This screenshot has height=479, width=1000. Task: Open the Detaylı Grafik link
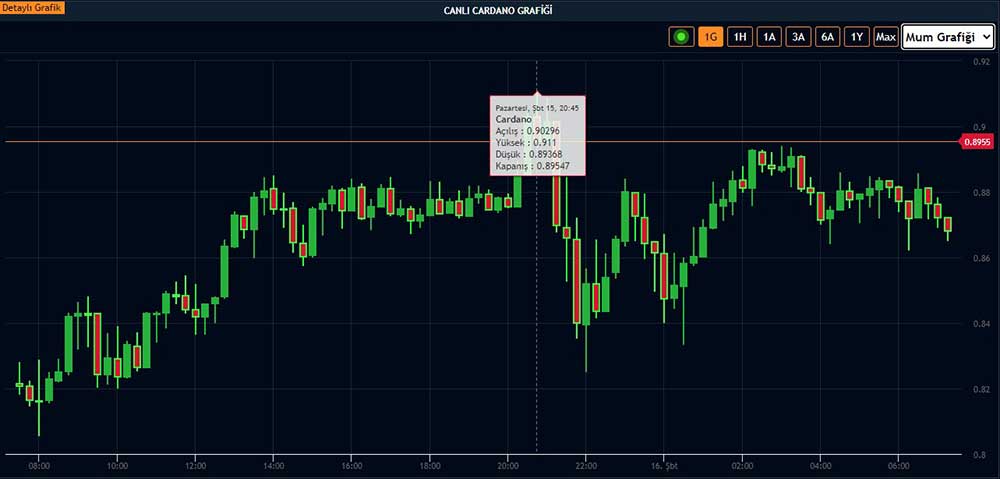[x=32, y=10]
